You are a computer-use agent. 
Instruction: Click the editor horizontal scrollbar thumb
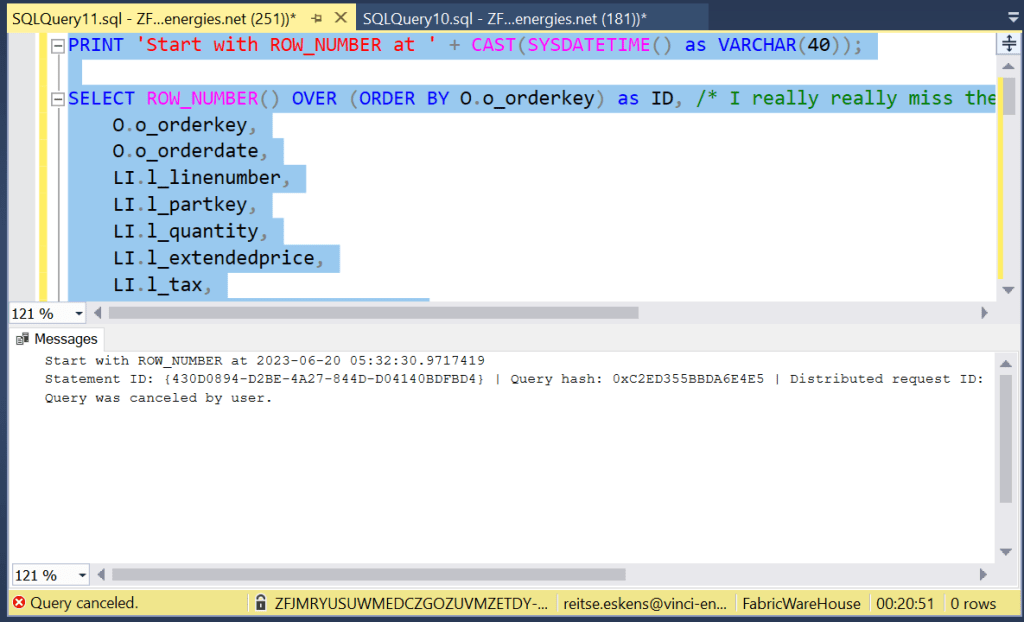pos(375,313)
